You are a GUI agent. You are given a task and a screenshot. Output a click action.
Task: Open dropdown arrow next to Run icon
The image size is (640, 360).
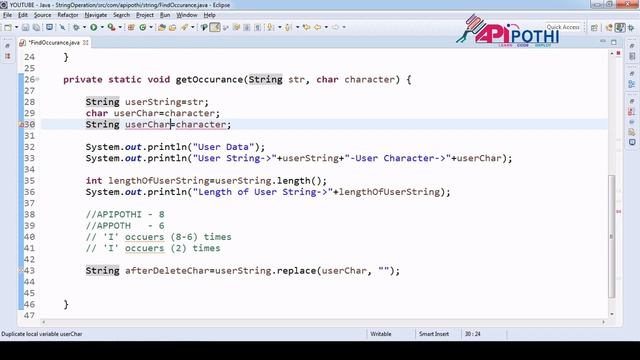(102, 27)
